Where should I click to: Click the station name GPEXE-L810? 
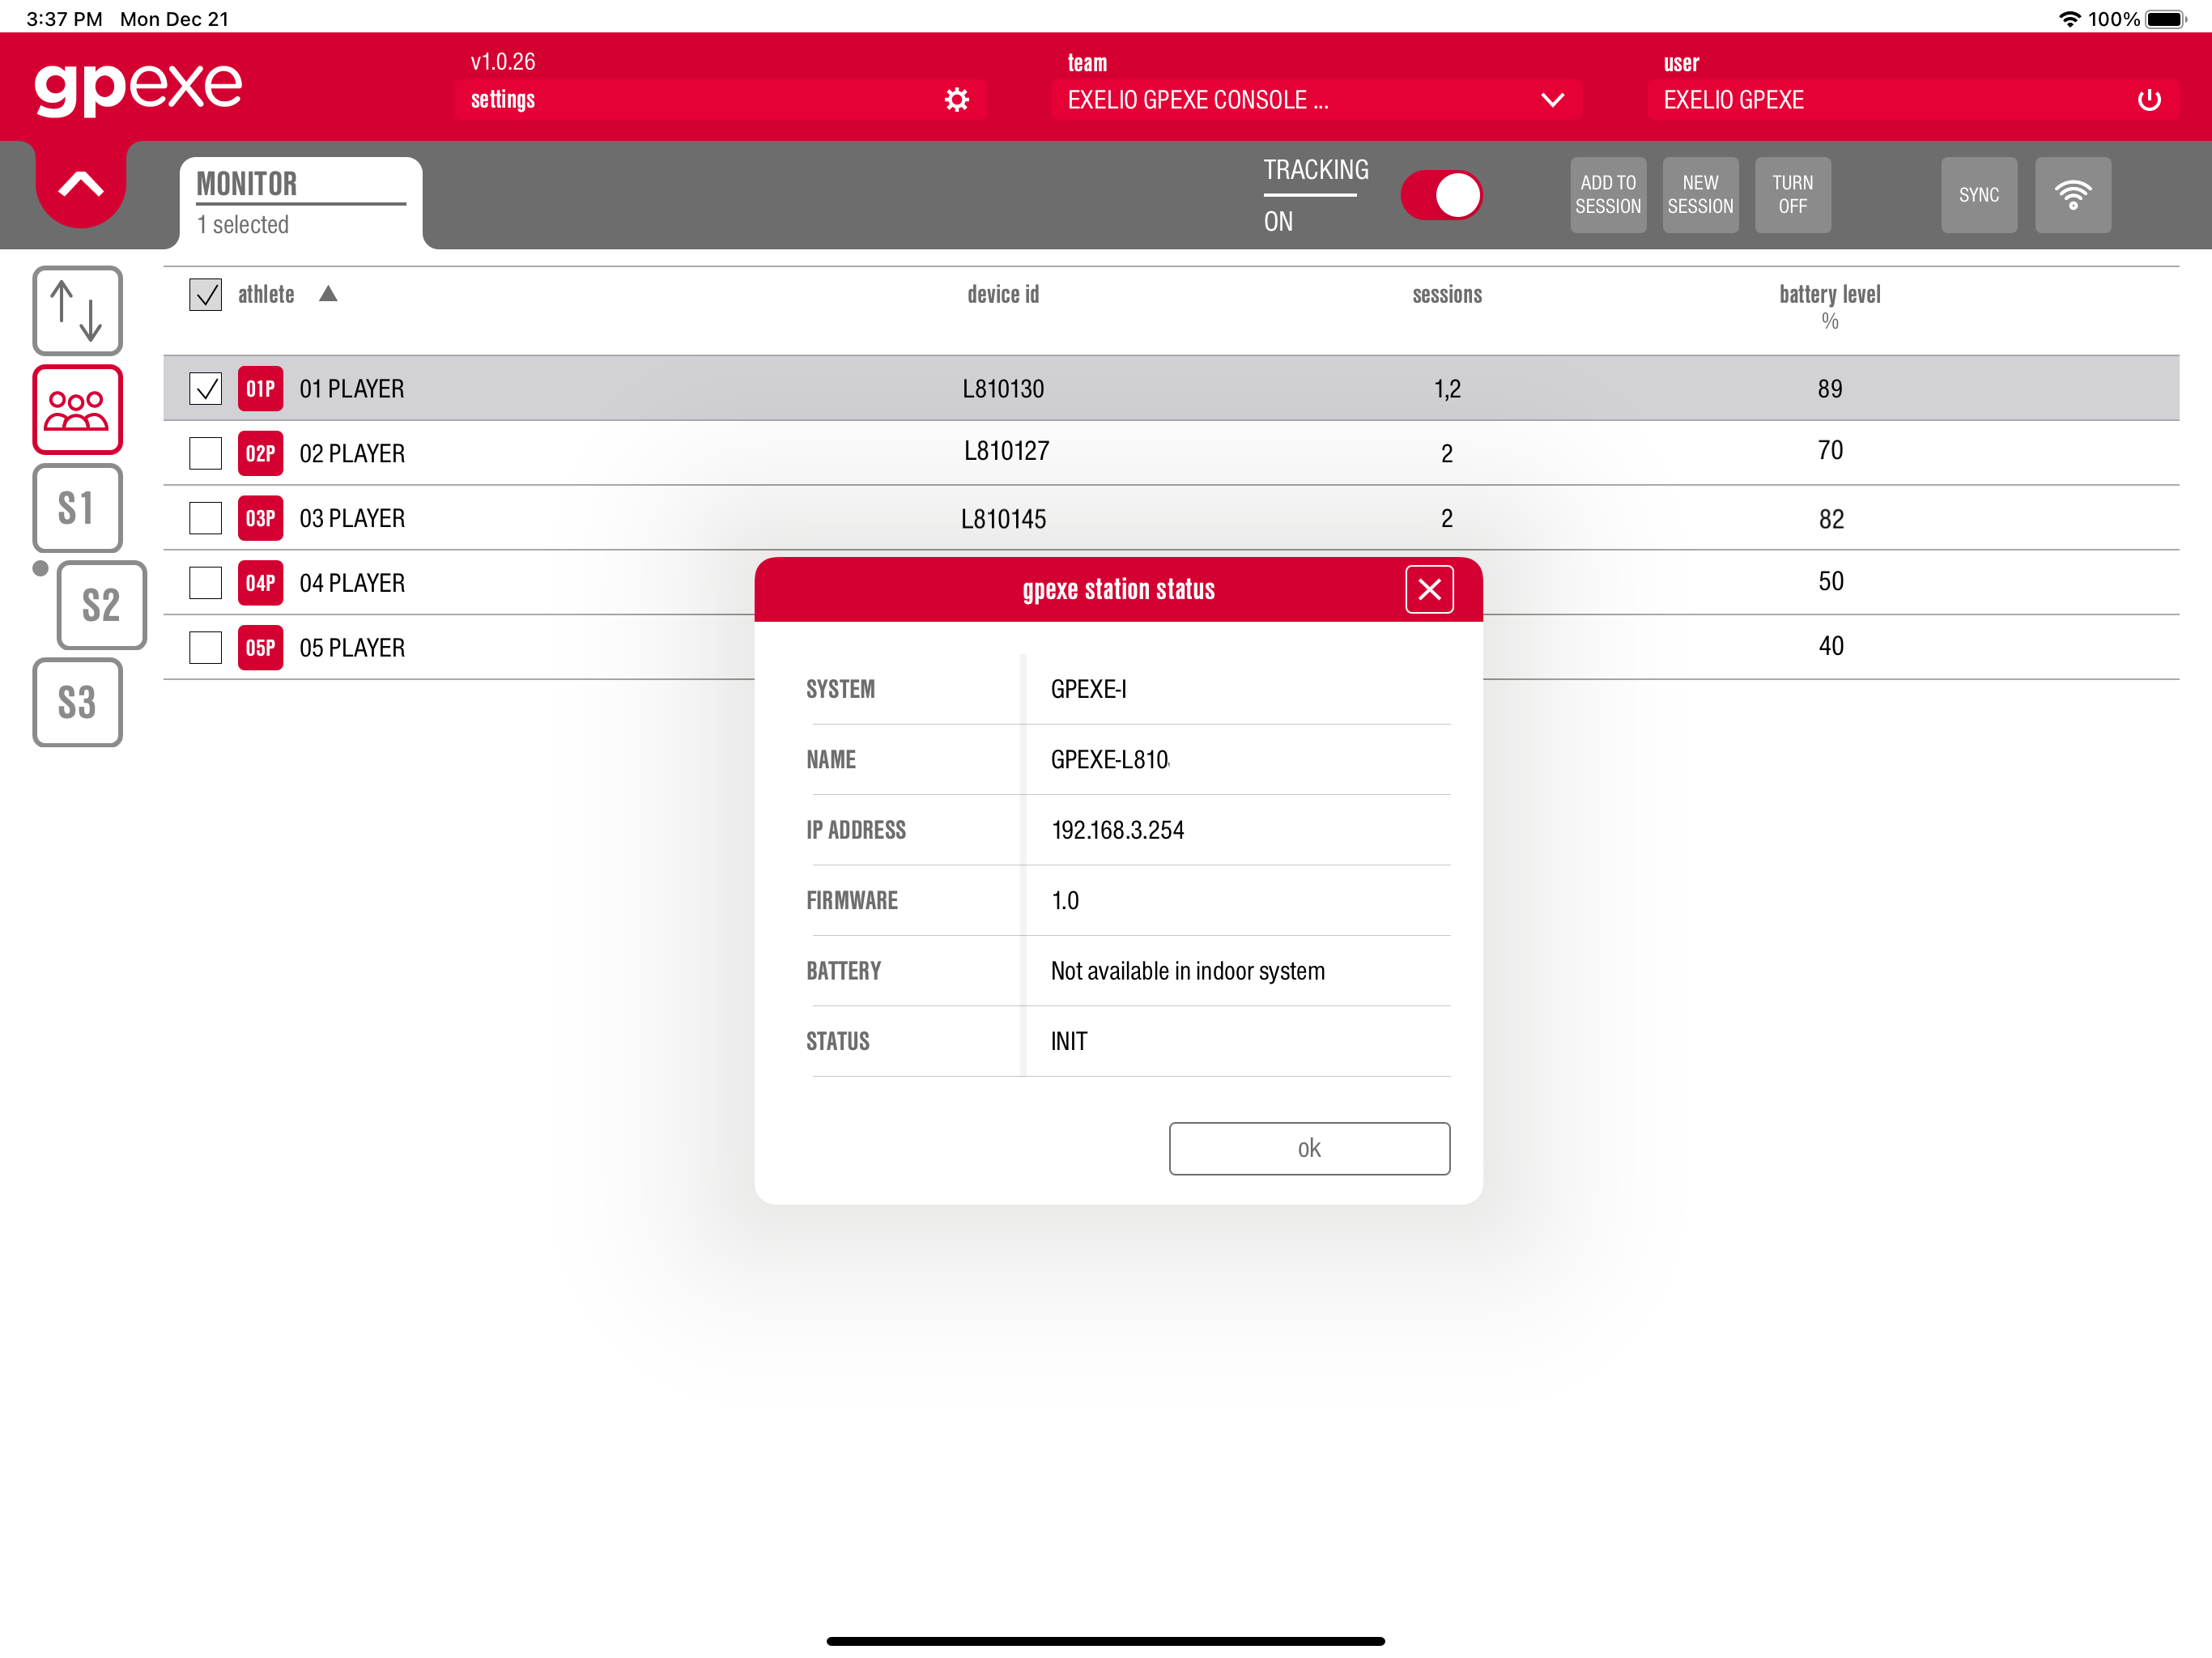(x=1110, y=760)
